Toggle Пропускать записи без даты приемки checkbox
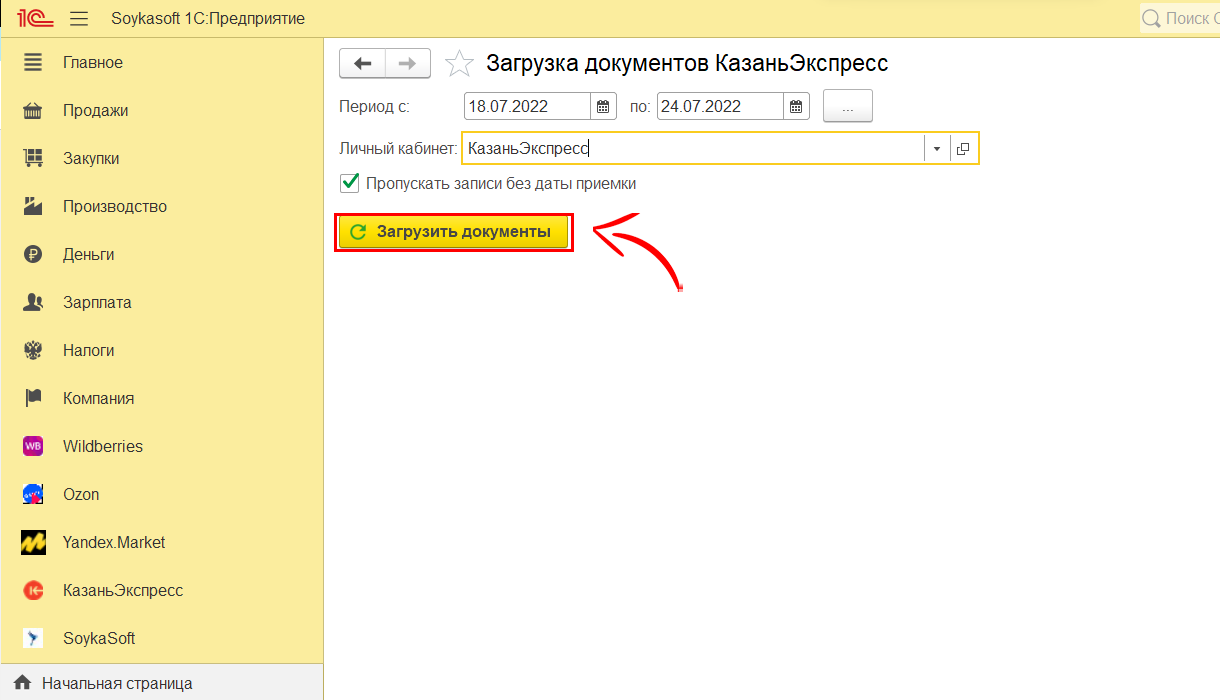Viewport: 1220px width, 700px height. [350, 183]
